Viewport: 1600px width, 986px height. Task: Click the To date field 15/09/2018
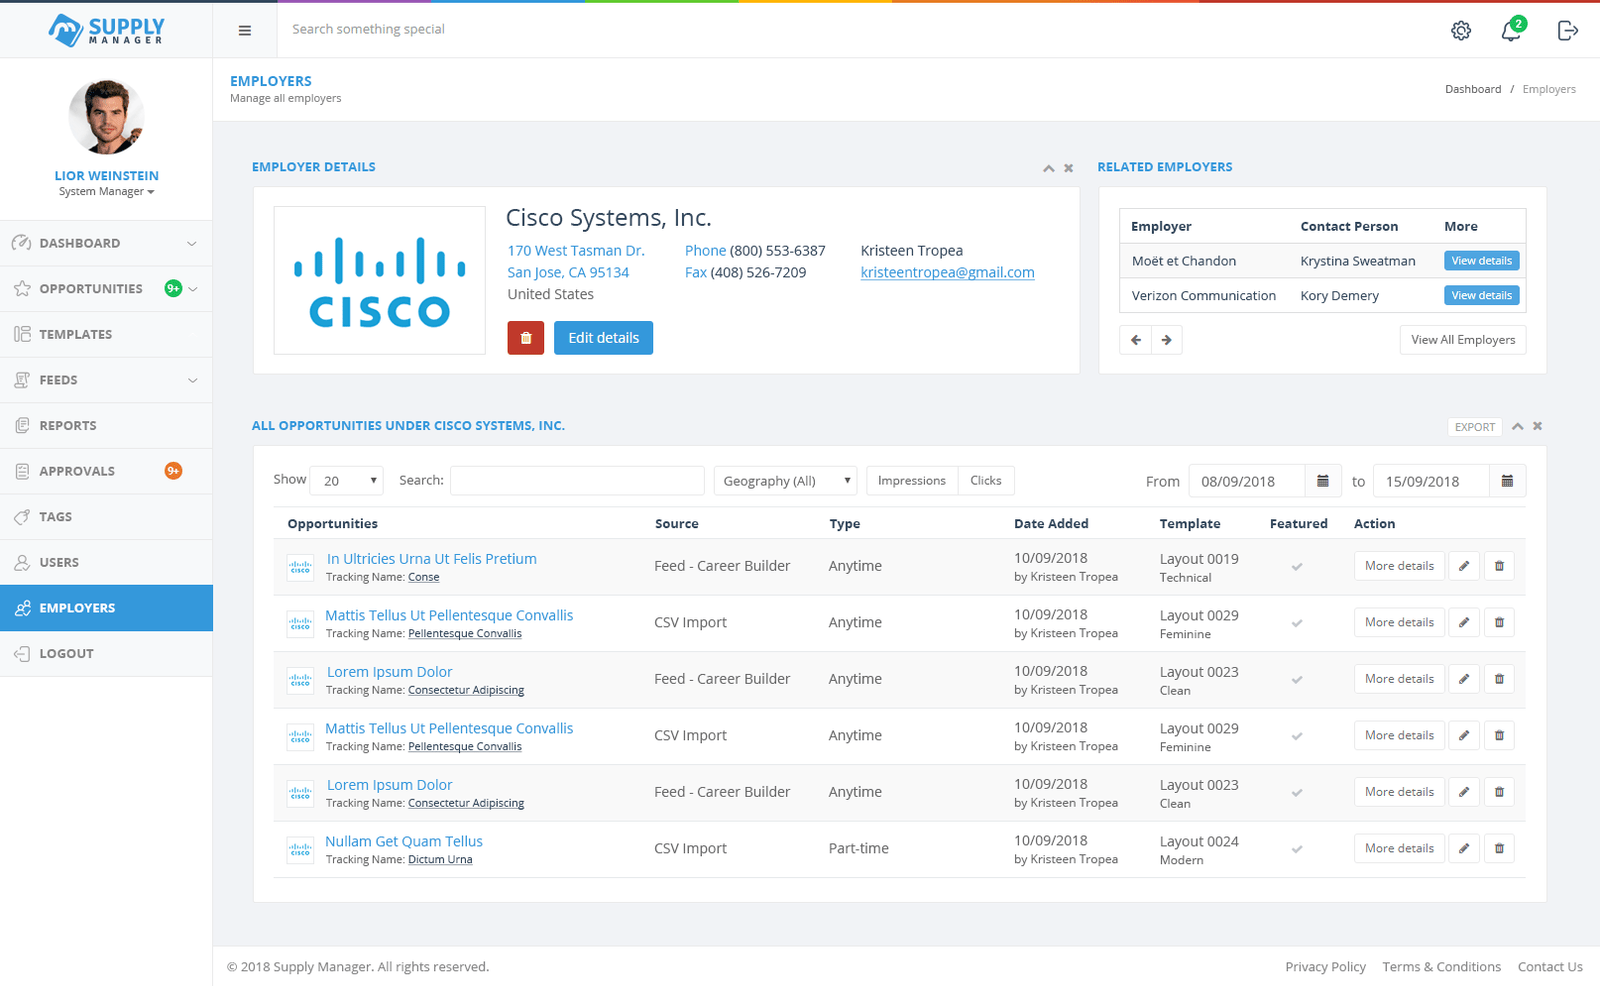1431,481
